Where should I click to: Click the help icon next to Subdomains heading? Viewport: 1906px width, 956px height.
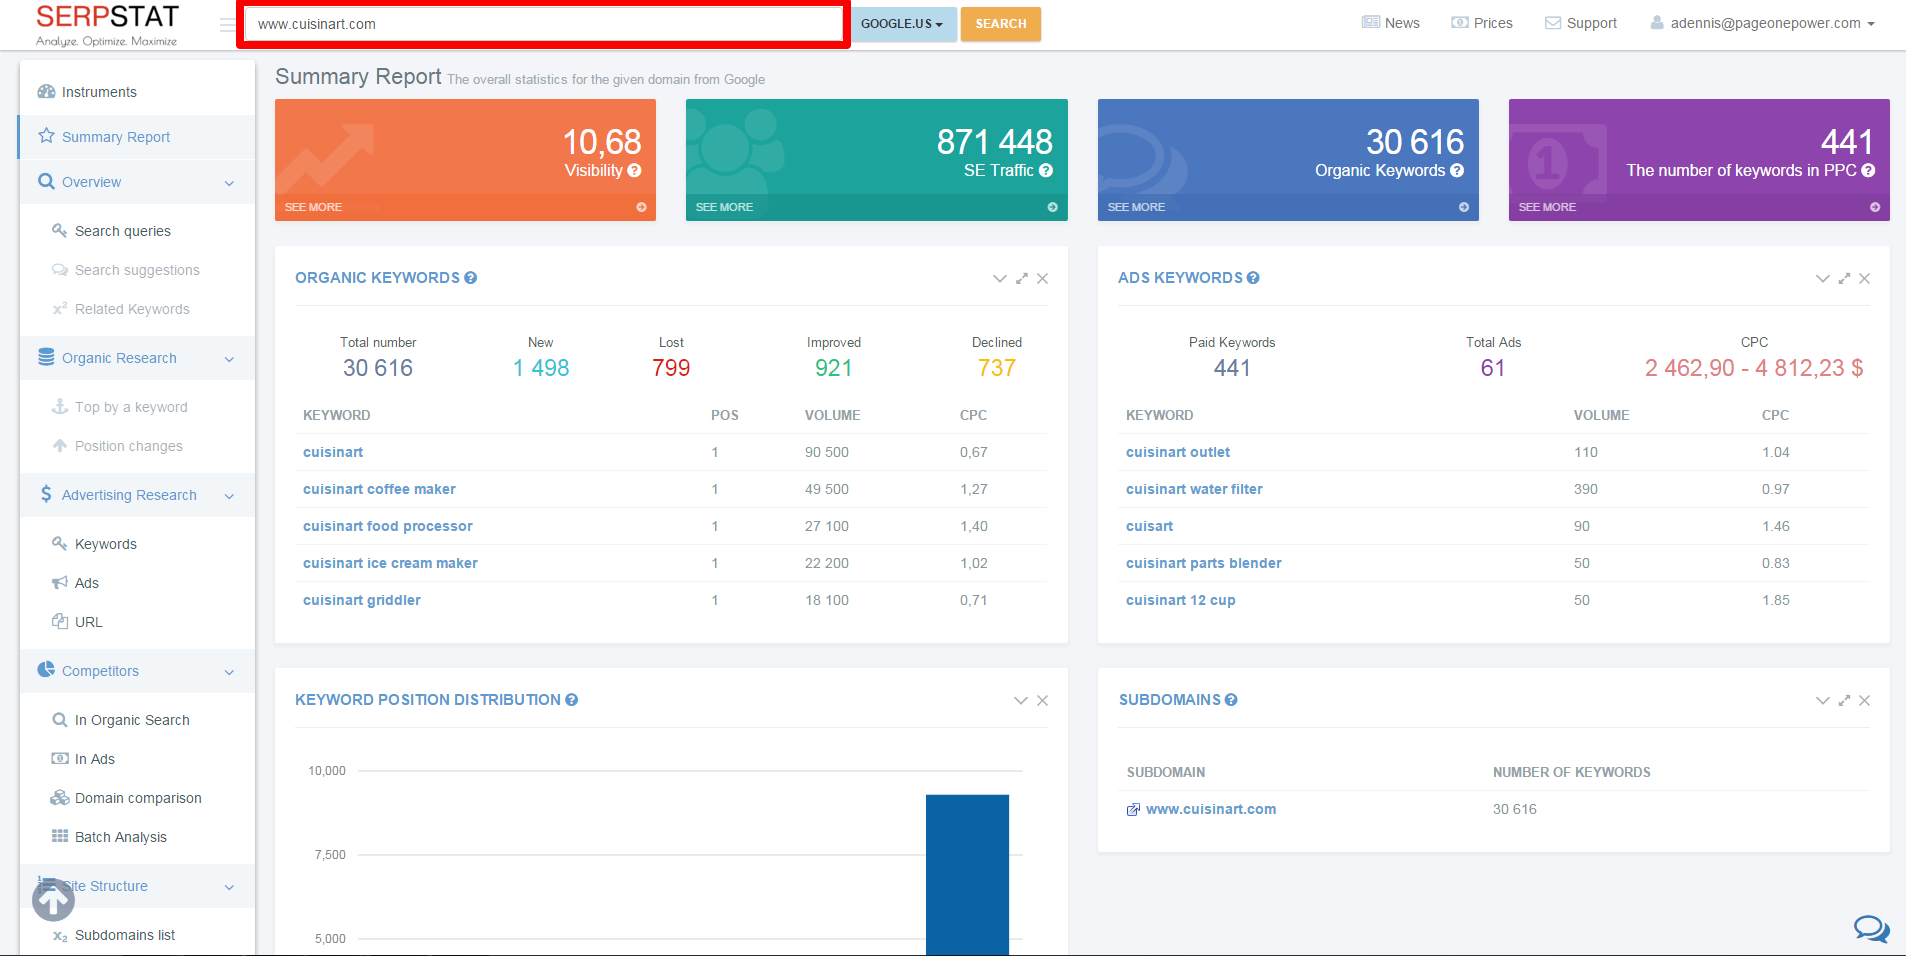pos(1231,700)
